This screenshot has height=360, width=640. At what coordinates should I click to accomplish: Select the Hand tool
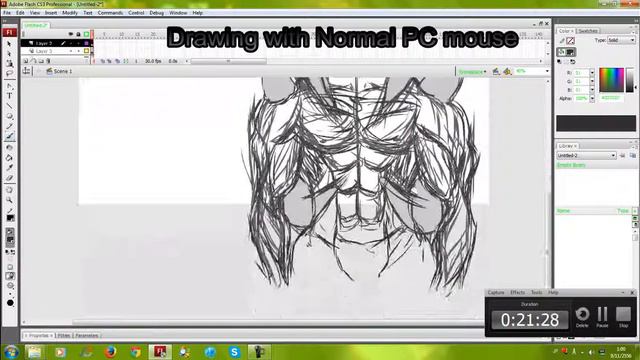click(9, 190)
